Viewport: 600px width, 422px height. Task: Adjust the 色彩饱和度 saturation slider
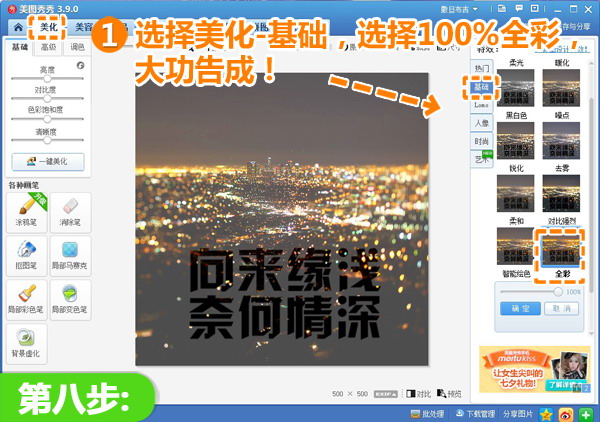47,119
